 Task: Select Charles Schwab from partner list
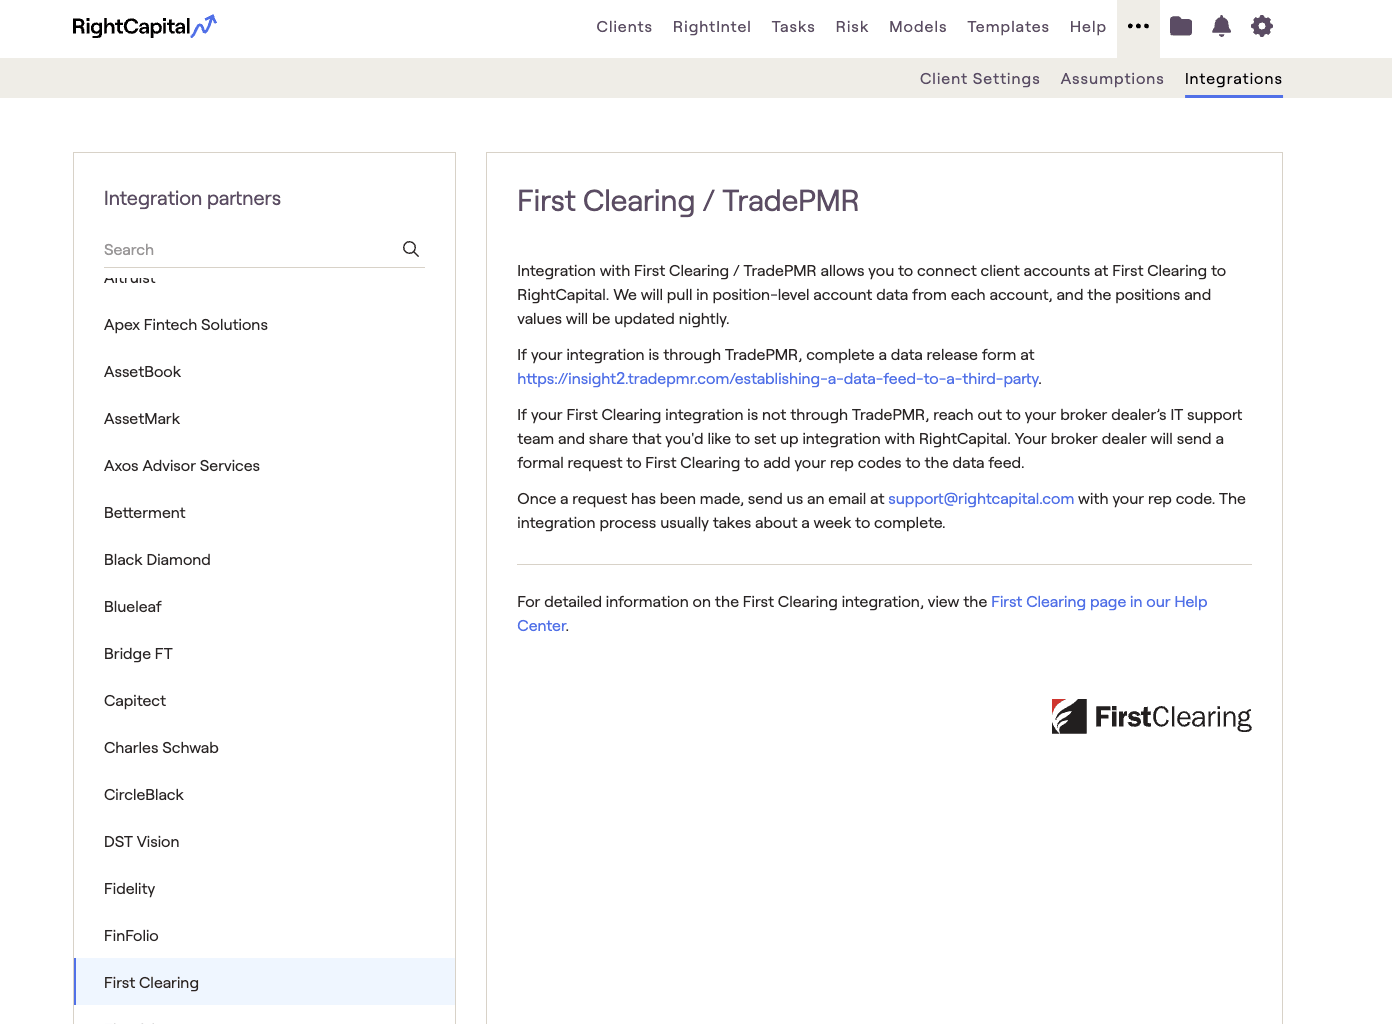[x=161, y=748]
